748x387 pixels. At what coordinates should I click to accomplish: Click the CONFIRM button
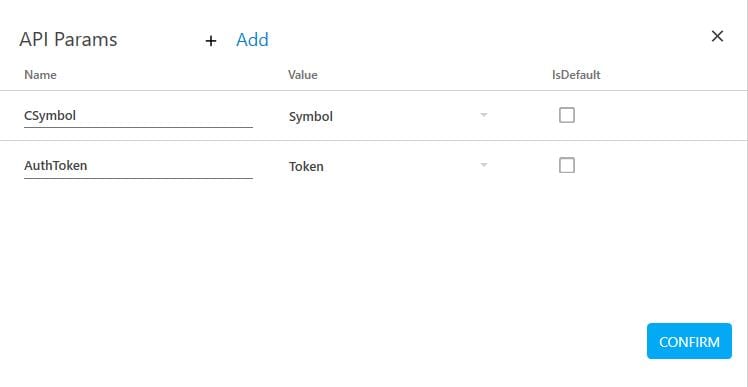[689, 341]
